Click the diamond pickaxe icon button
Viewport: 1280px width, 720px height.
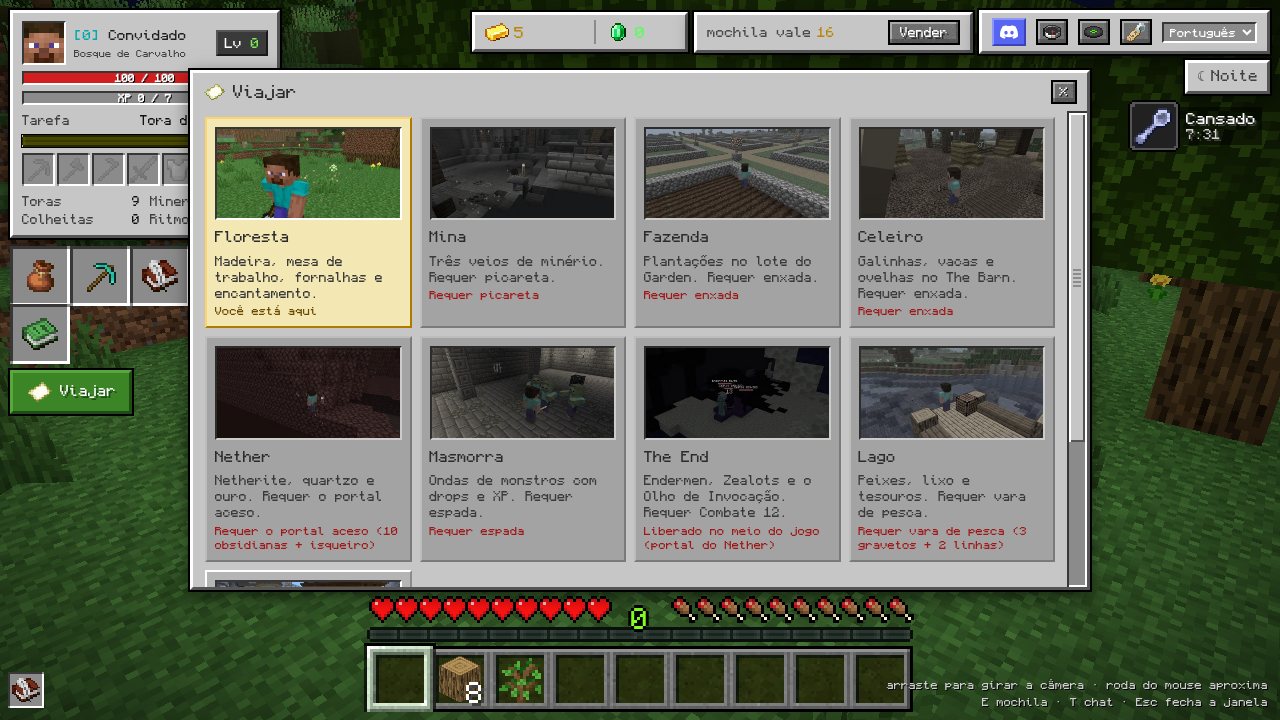coord(100,276)
